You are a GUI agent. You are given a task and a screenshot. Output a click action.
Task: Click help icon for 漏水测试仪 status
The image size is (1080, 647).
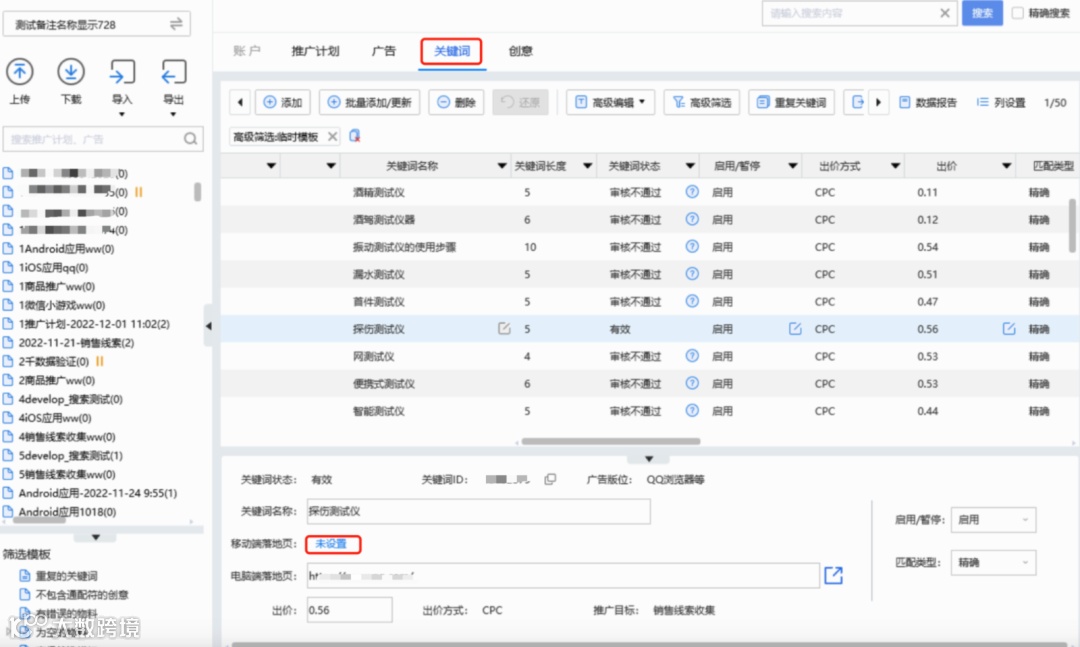click(x=692, y=274)
